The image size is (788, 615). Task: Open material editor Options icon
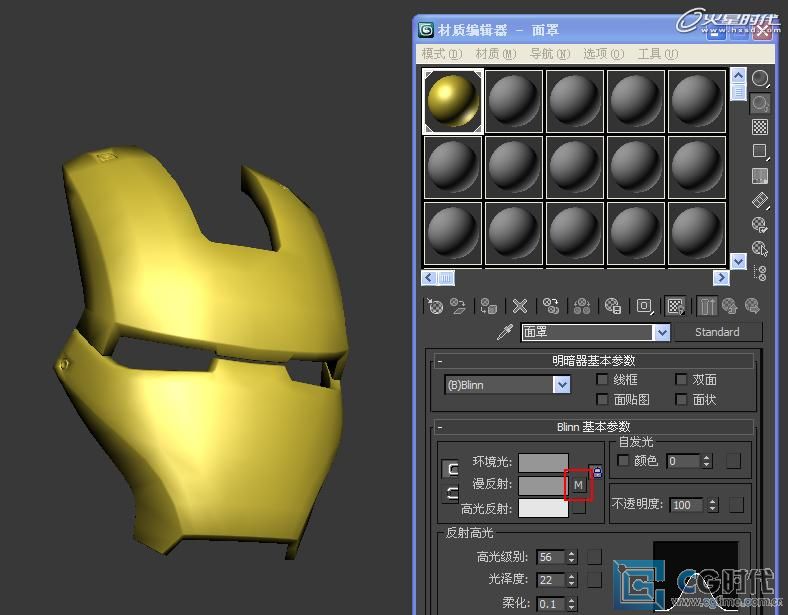pyautogui.click(x=760, y=225)
